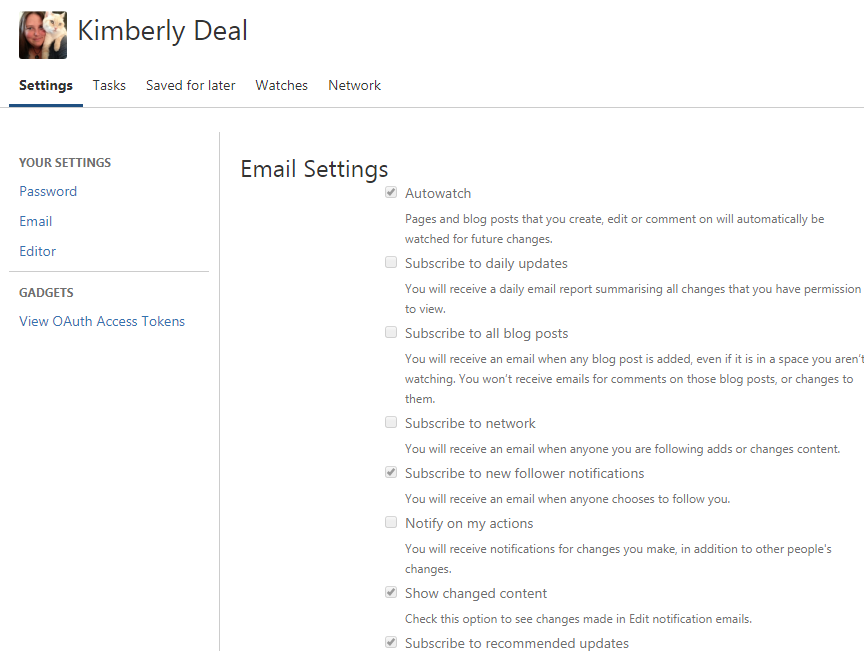This screenshot has width=864, height=651.
Task: Click Kimberly Deal's profile avatar picture
Action: (43, 35)
